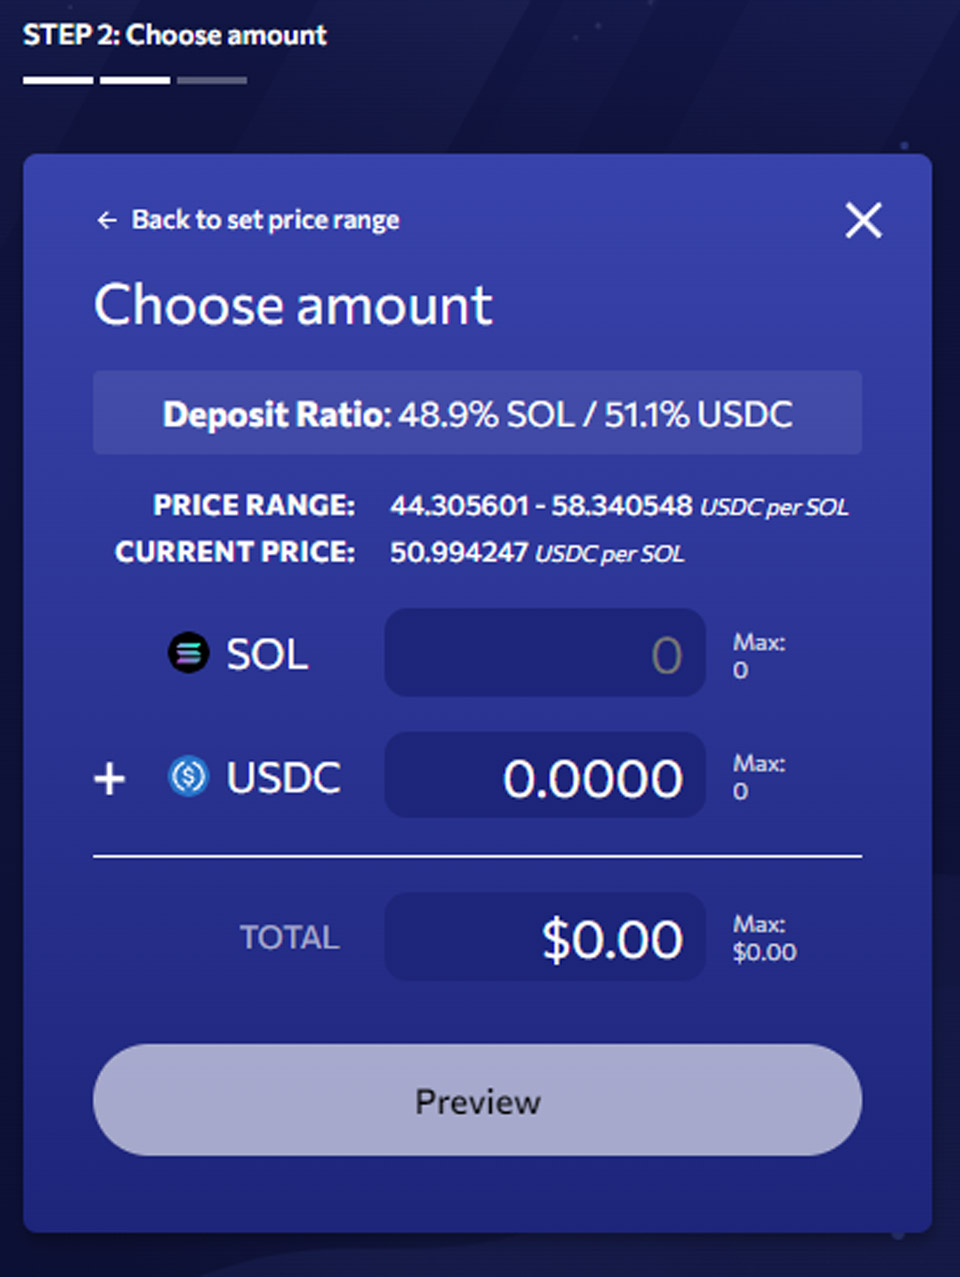Viewport: 960px width, 1277px height.
Task: Focus the SOL amount input field
Action: pos(545,653)
